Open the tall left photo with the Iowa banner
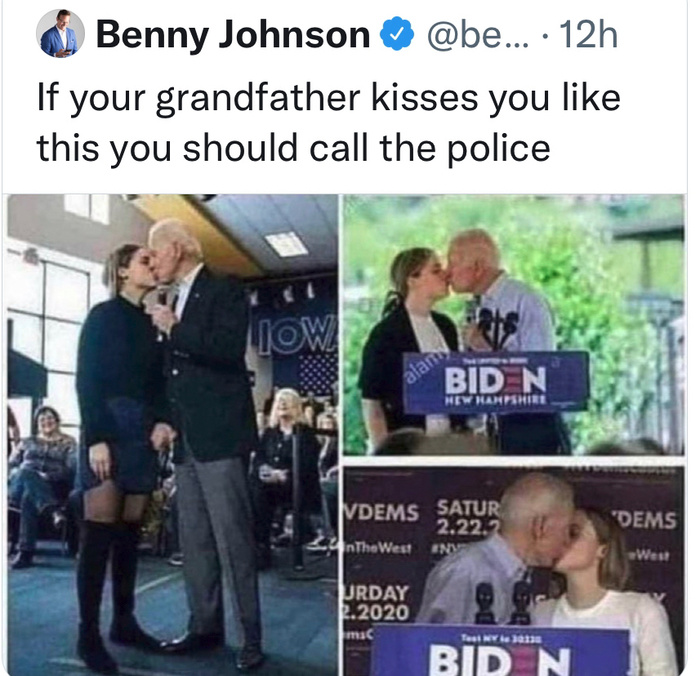This screenshot has height=676, width=700. pyautogui.click(x=173, y=434)
